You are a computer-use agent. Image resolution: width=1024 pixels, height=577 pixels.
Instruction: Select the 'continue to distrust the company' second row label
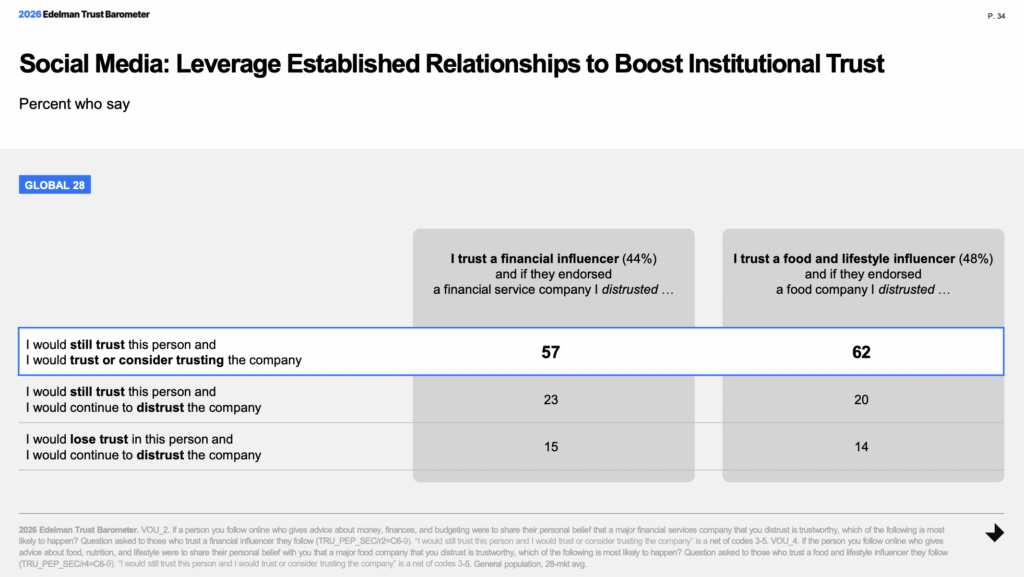pos(143,400)
